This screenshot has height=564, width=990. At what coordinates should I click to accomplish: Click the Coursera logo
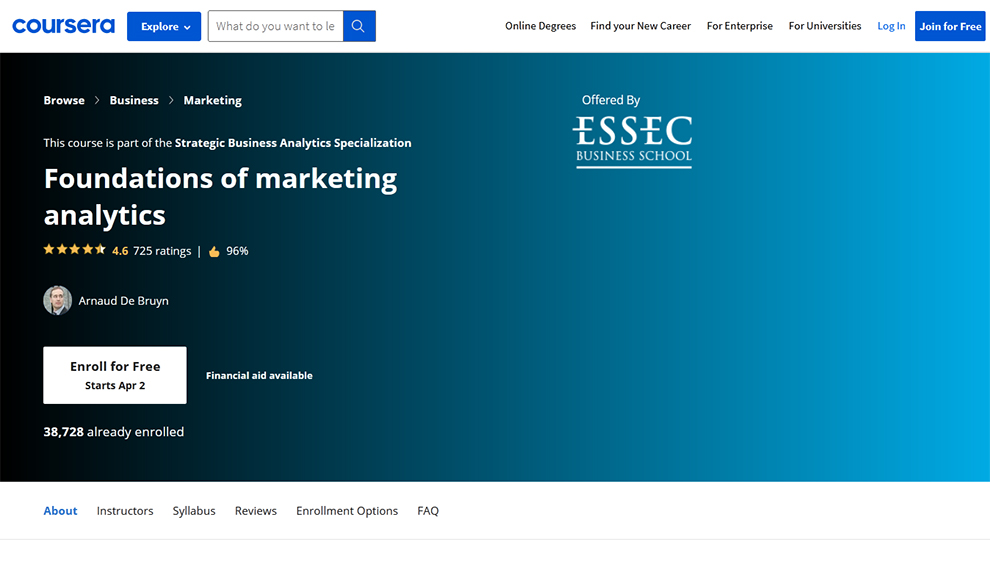[64, 26]
